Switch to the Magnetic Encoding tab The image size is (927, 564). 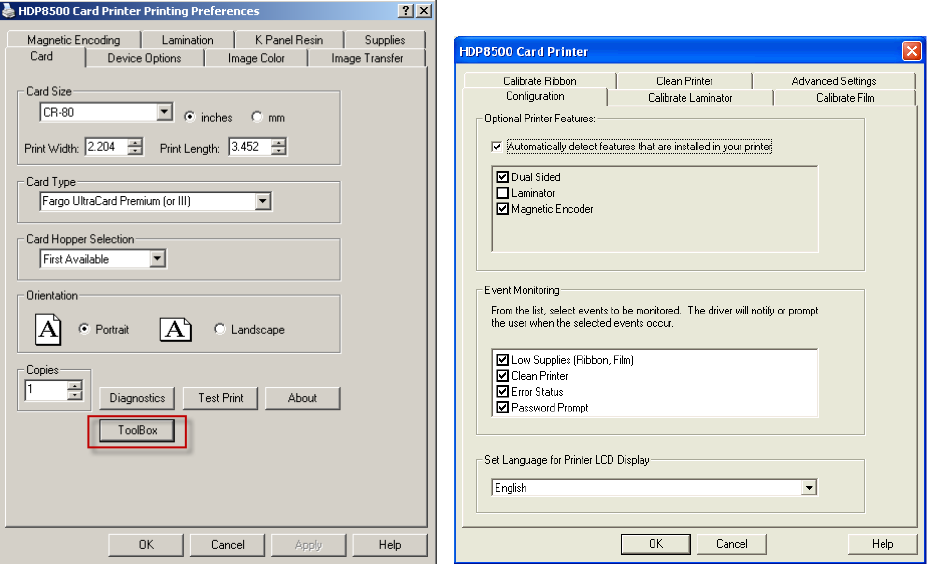coord(73,40)
